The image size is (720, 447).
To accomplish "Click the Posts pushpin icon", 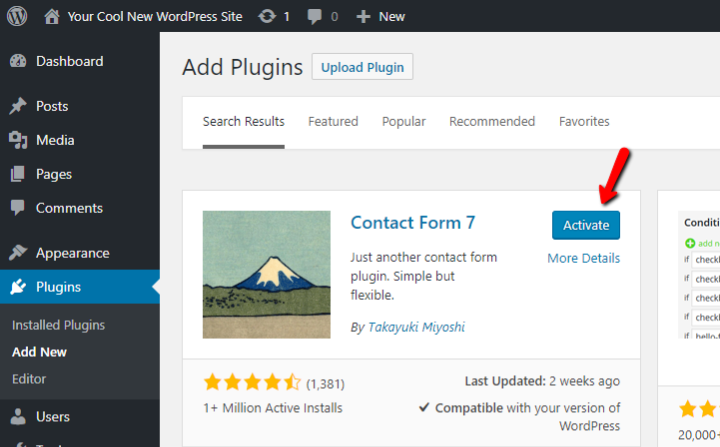I will pyautogui.click(x=18, y=106).
